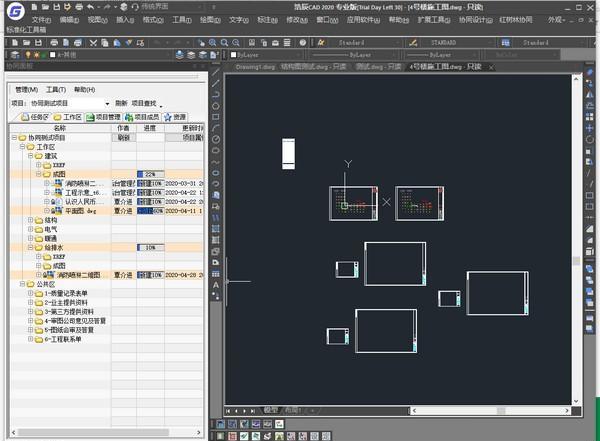
Task: Select the Multiline Text A tool
Action: point(216,285)
